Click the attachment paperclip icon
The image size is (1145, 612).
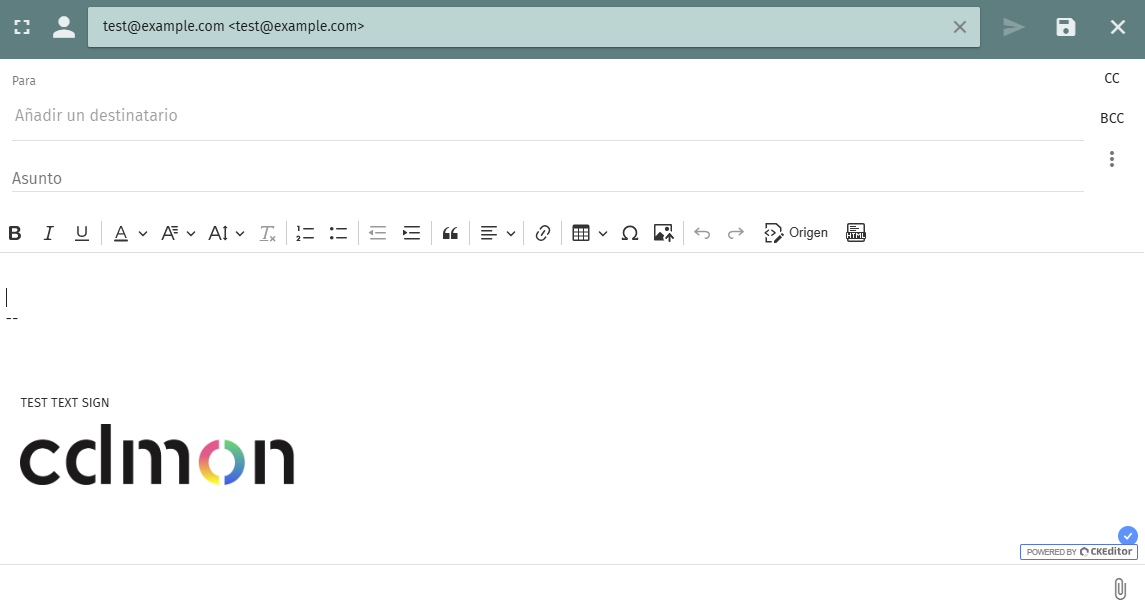point(1120,589)
